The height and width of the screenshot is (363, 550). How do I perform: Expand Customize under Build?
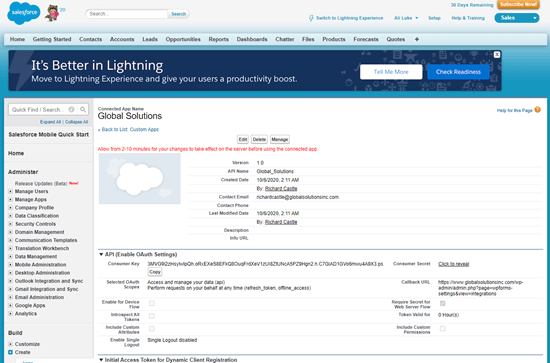pos(10,344)
